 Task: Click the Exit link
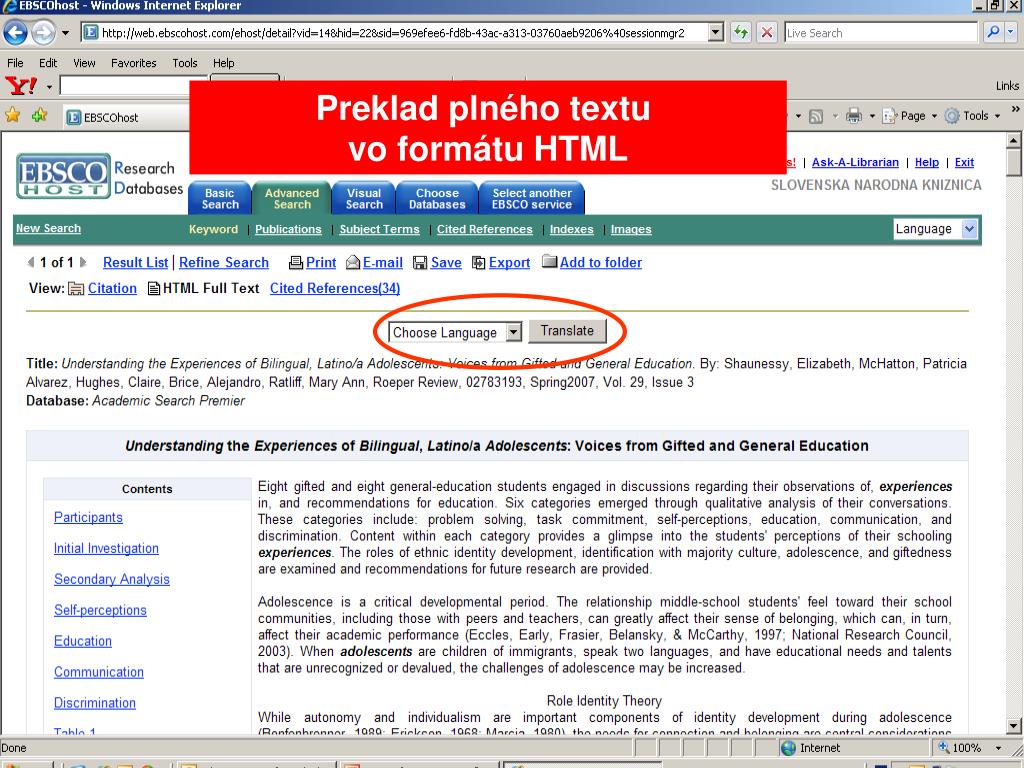click(x=964, y=163)
